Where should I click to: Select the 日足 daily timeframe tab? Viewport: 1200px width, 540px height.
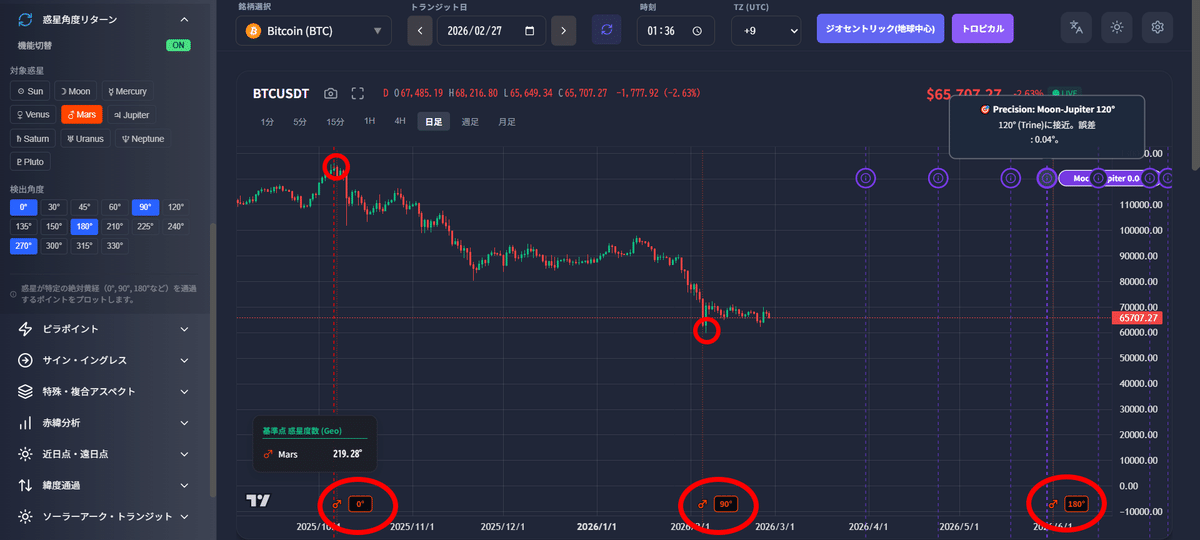click(x=434, y=121)
